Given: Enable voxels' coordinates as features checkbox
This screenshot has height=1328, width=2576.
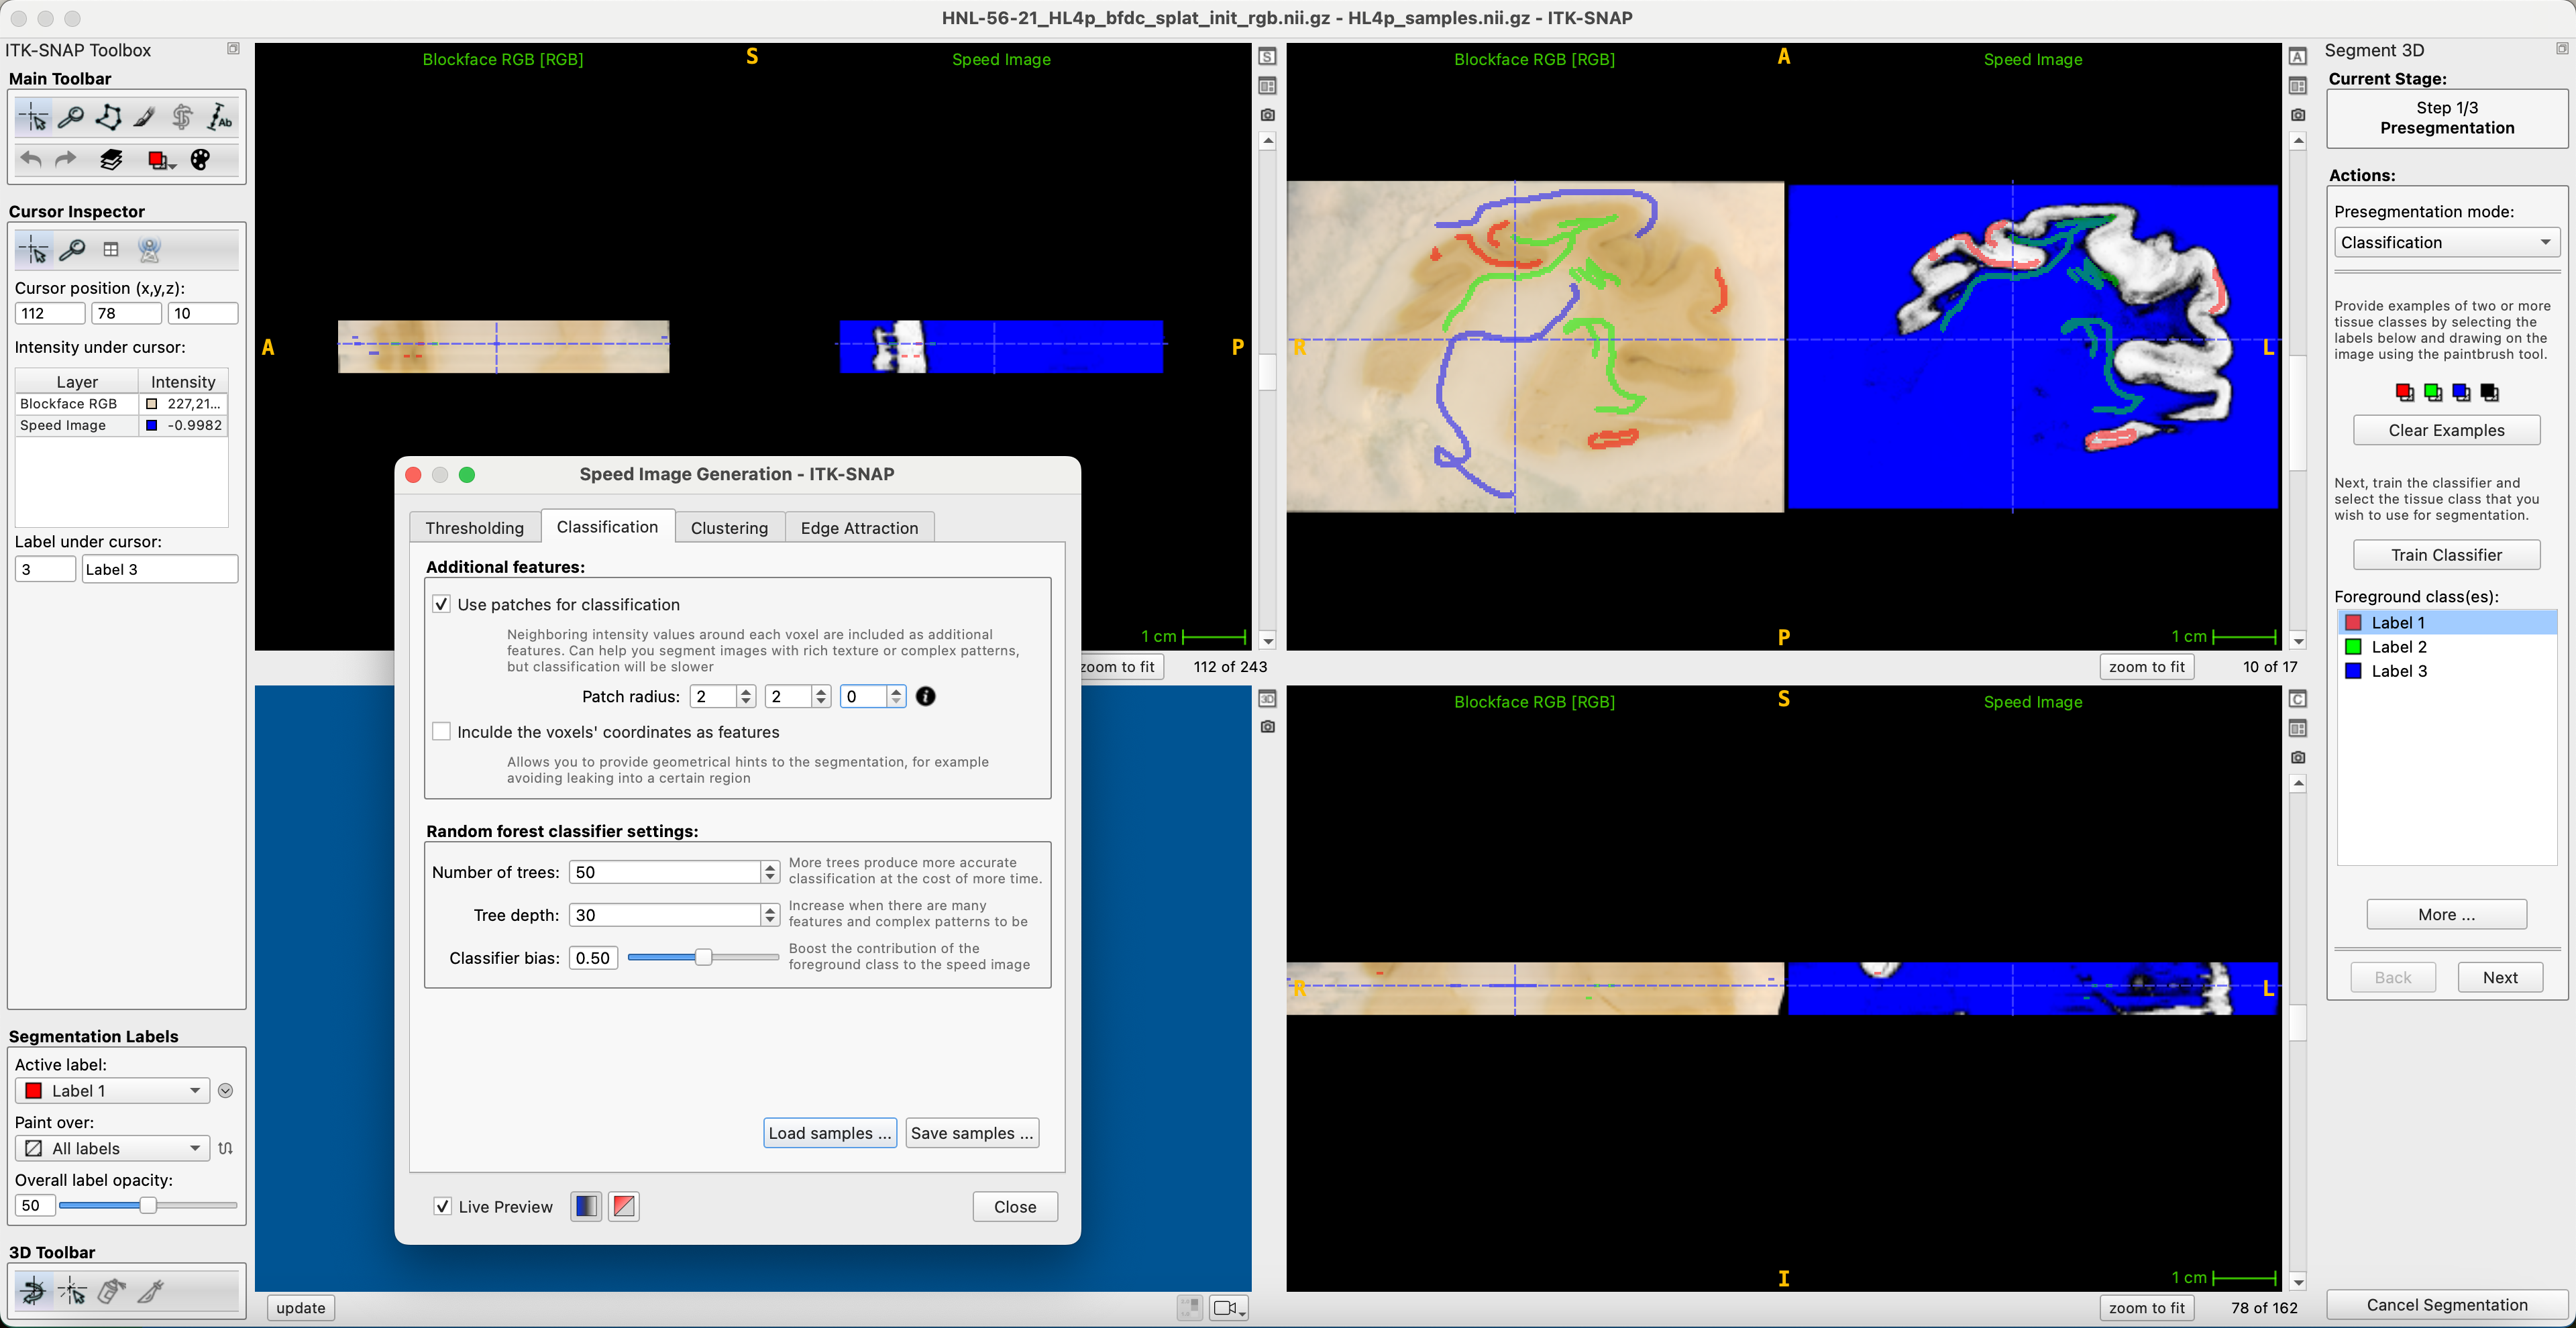Looking at the screenshot, I should click(x=441, y=732).
